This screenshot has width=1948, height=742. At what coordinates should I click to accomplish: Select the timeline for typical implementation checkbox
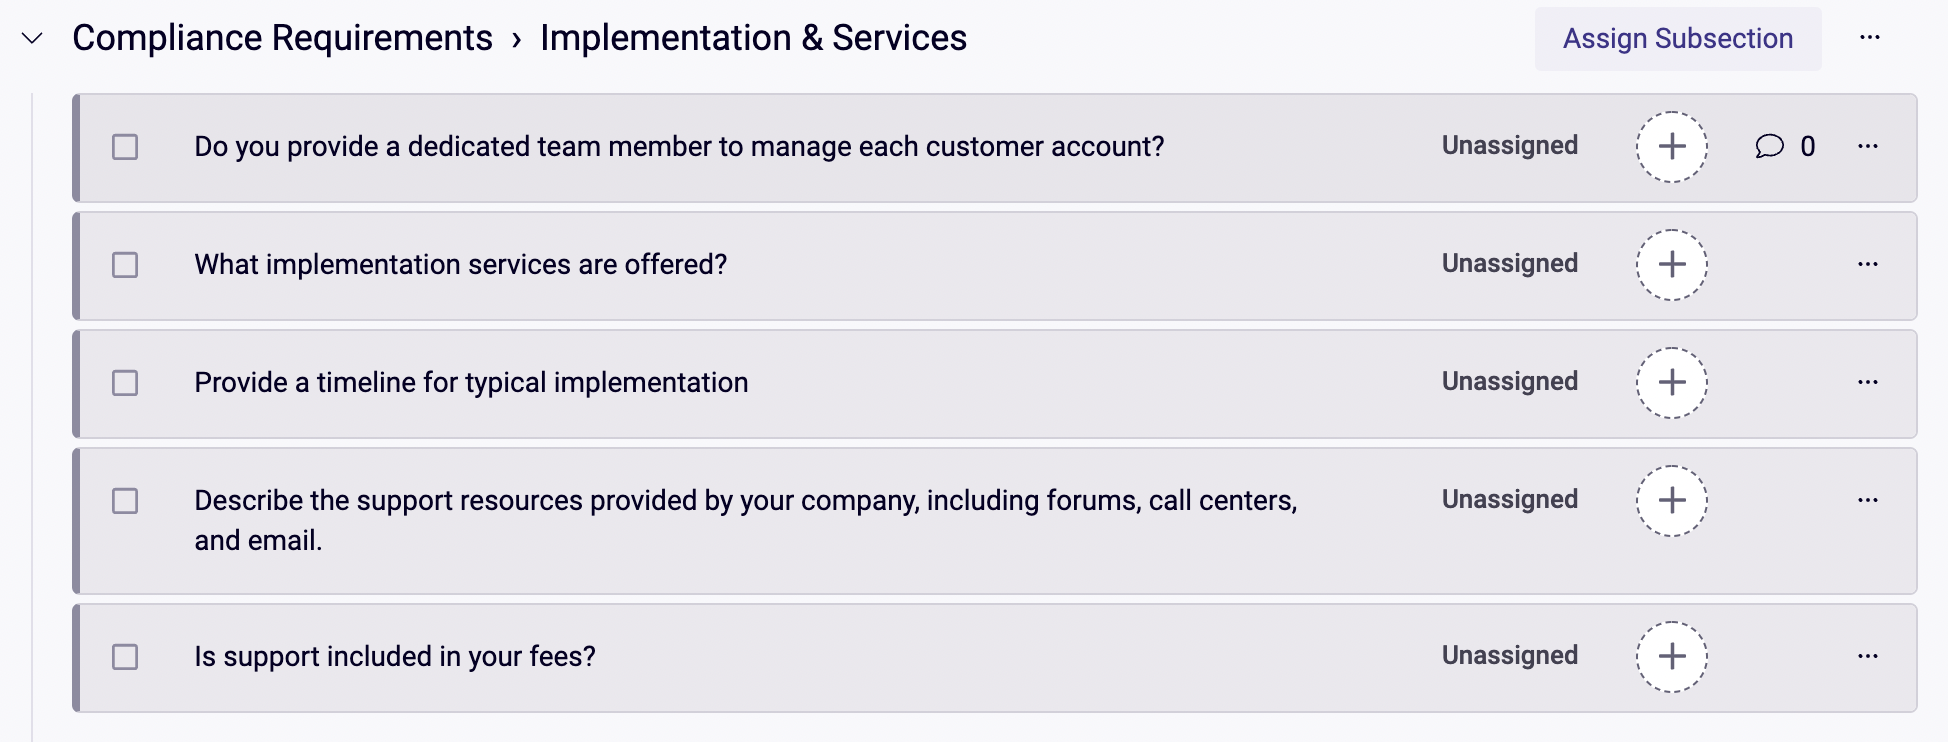pyautogui.click(x=125, y=383)
